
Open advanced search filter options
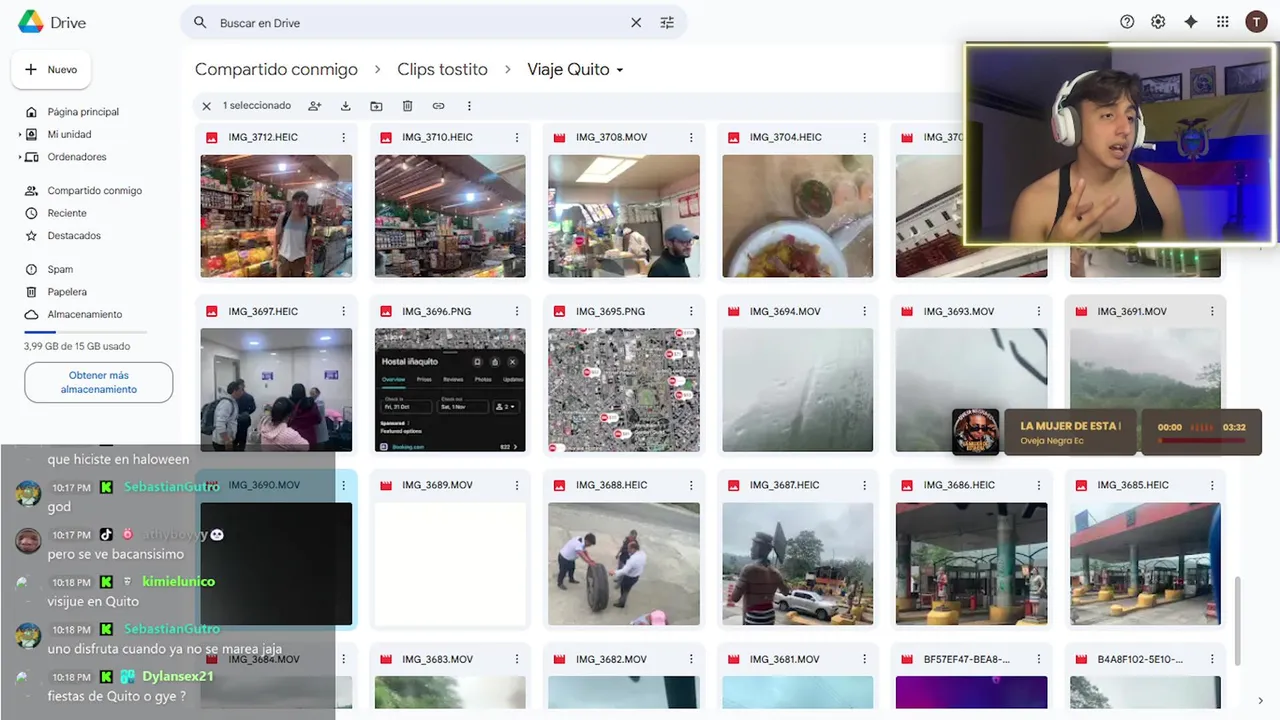coord(667,22)
